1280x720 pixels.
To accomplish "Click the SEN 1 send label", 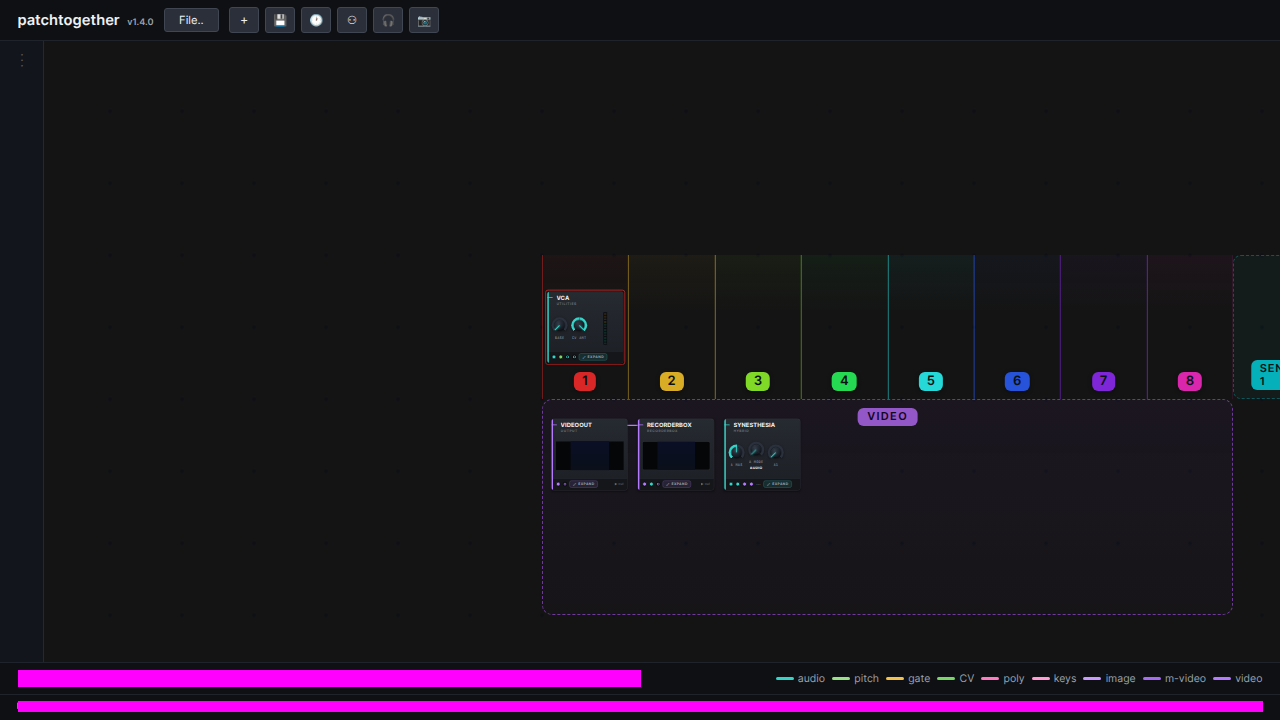I will pos(1265,375).
